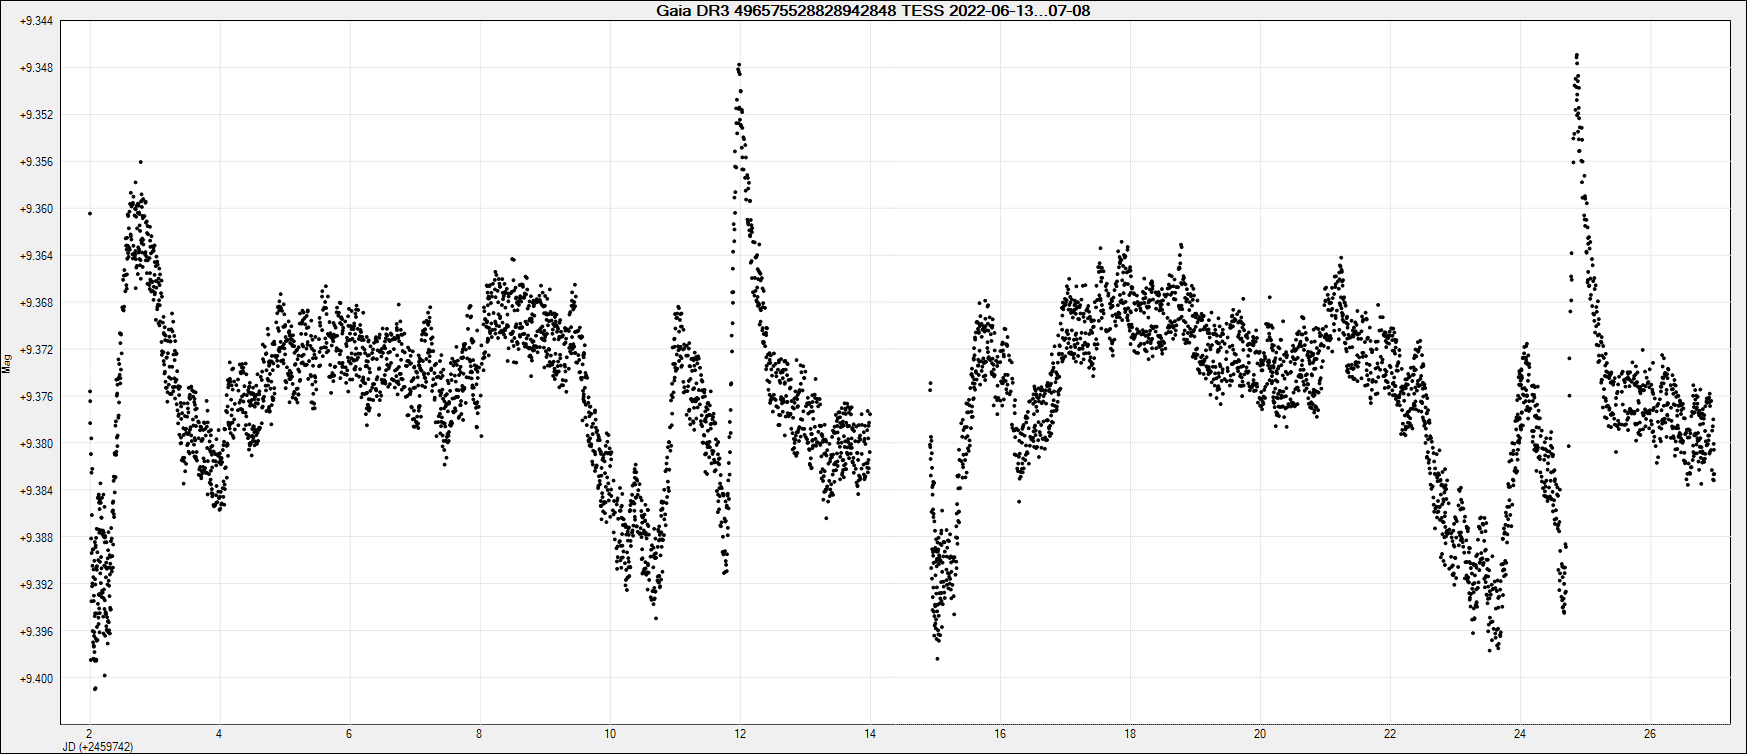Select x-axis tick label 18
Screen dimensions: 1747x754
pyautogui.click(x=1130, y=734)
